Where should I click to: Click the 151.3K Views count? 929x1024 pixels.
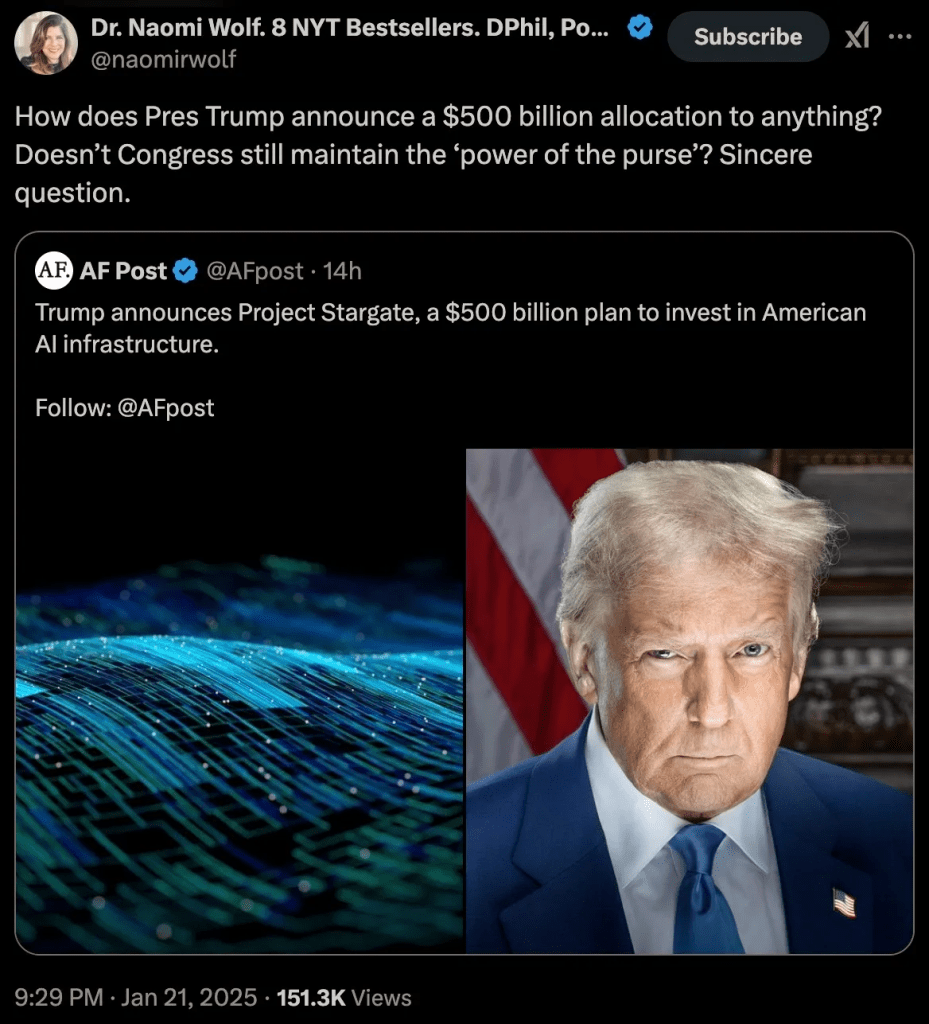344,997
